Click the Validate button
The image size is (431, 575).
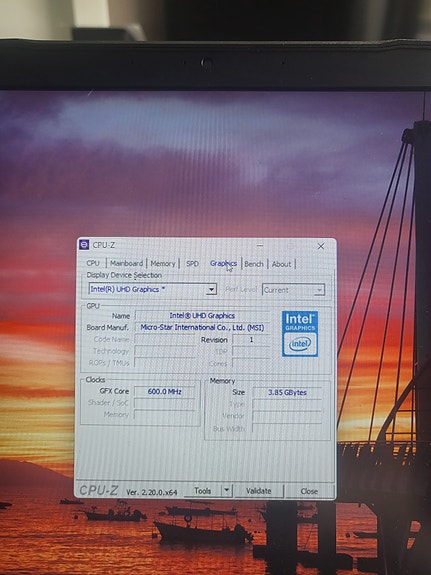click(259, 491)
